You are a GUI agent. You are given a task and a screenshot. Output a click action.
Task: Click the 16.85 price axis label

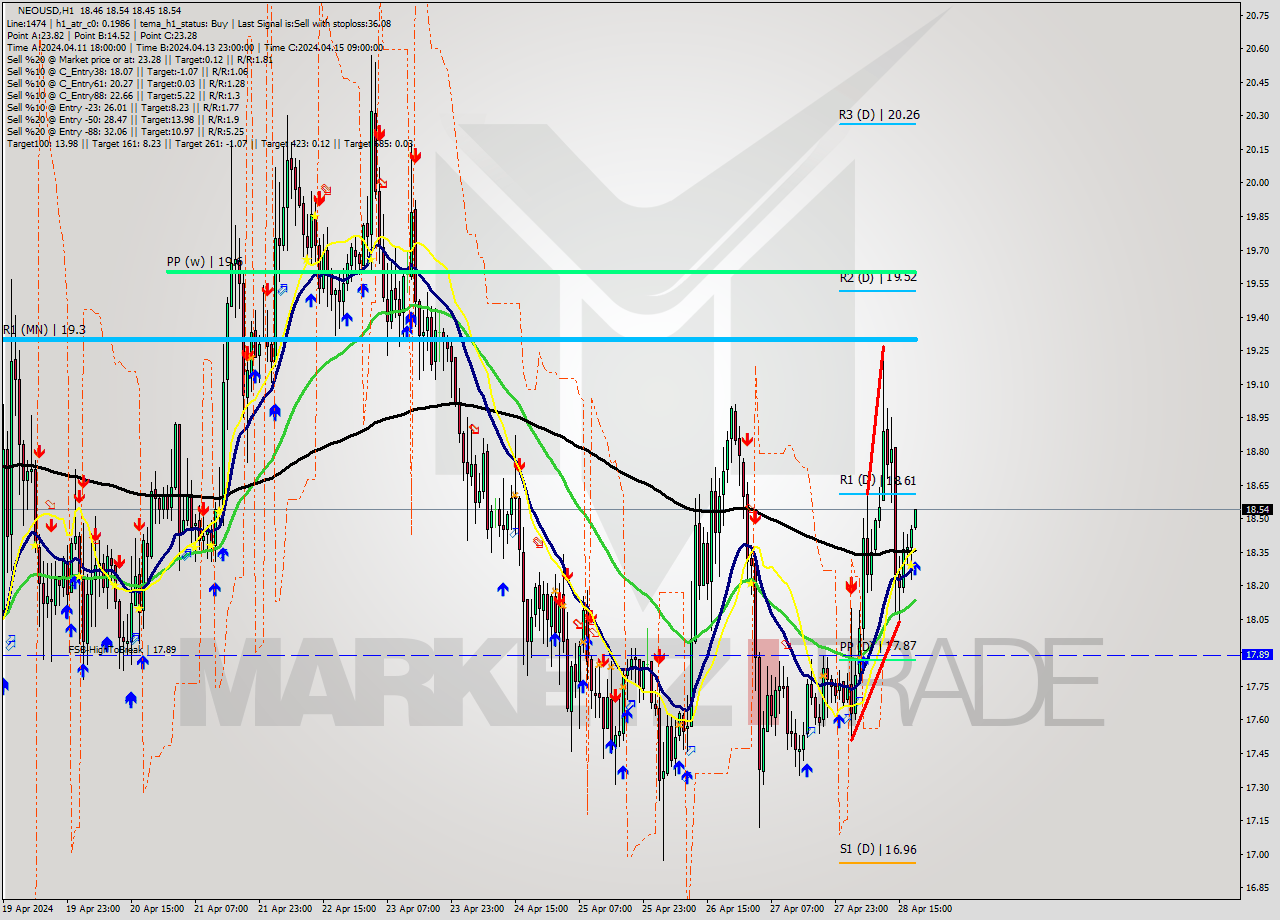1257,887
